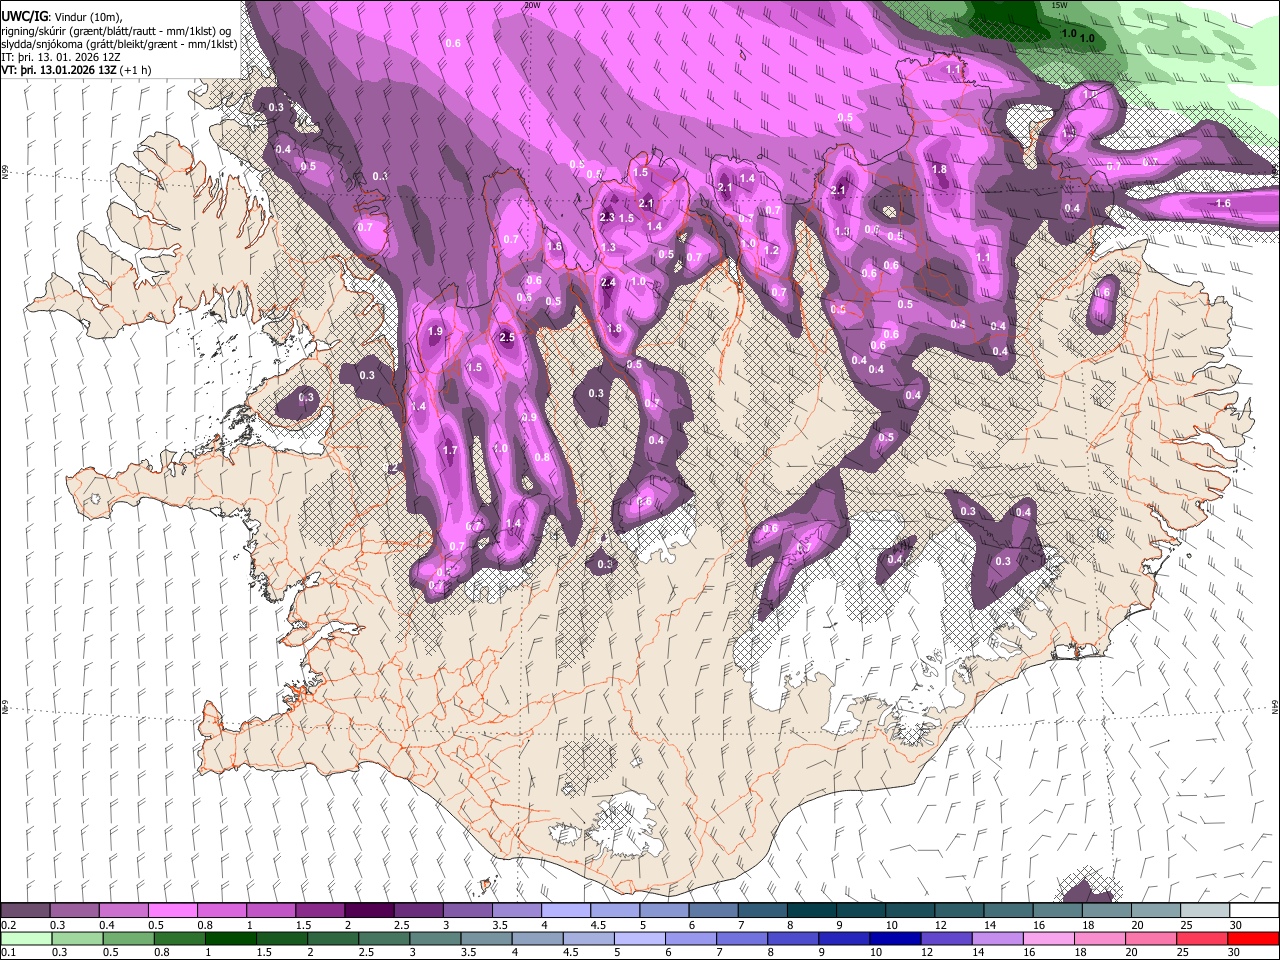Viewport: 1280px width, 960px height.
Task: Click the 15W longitude label at top edge
Action: 1060,5
